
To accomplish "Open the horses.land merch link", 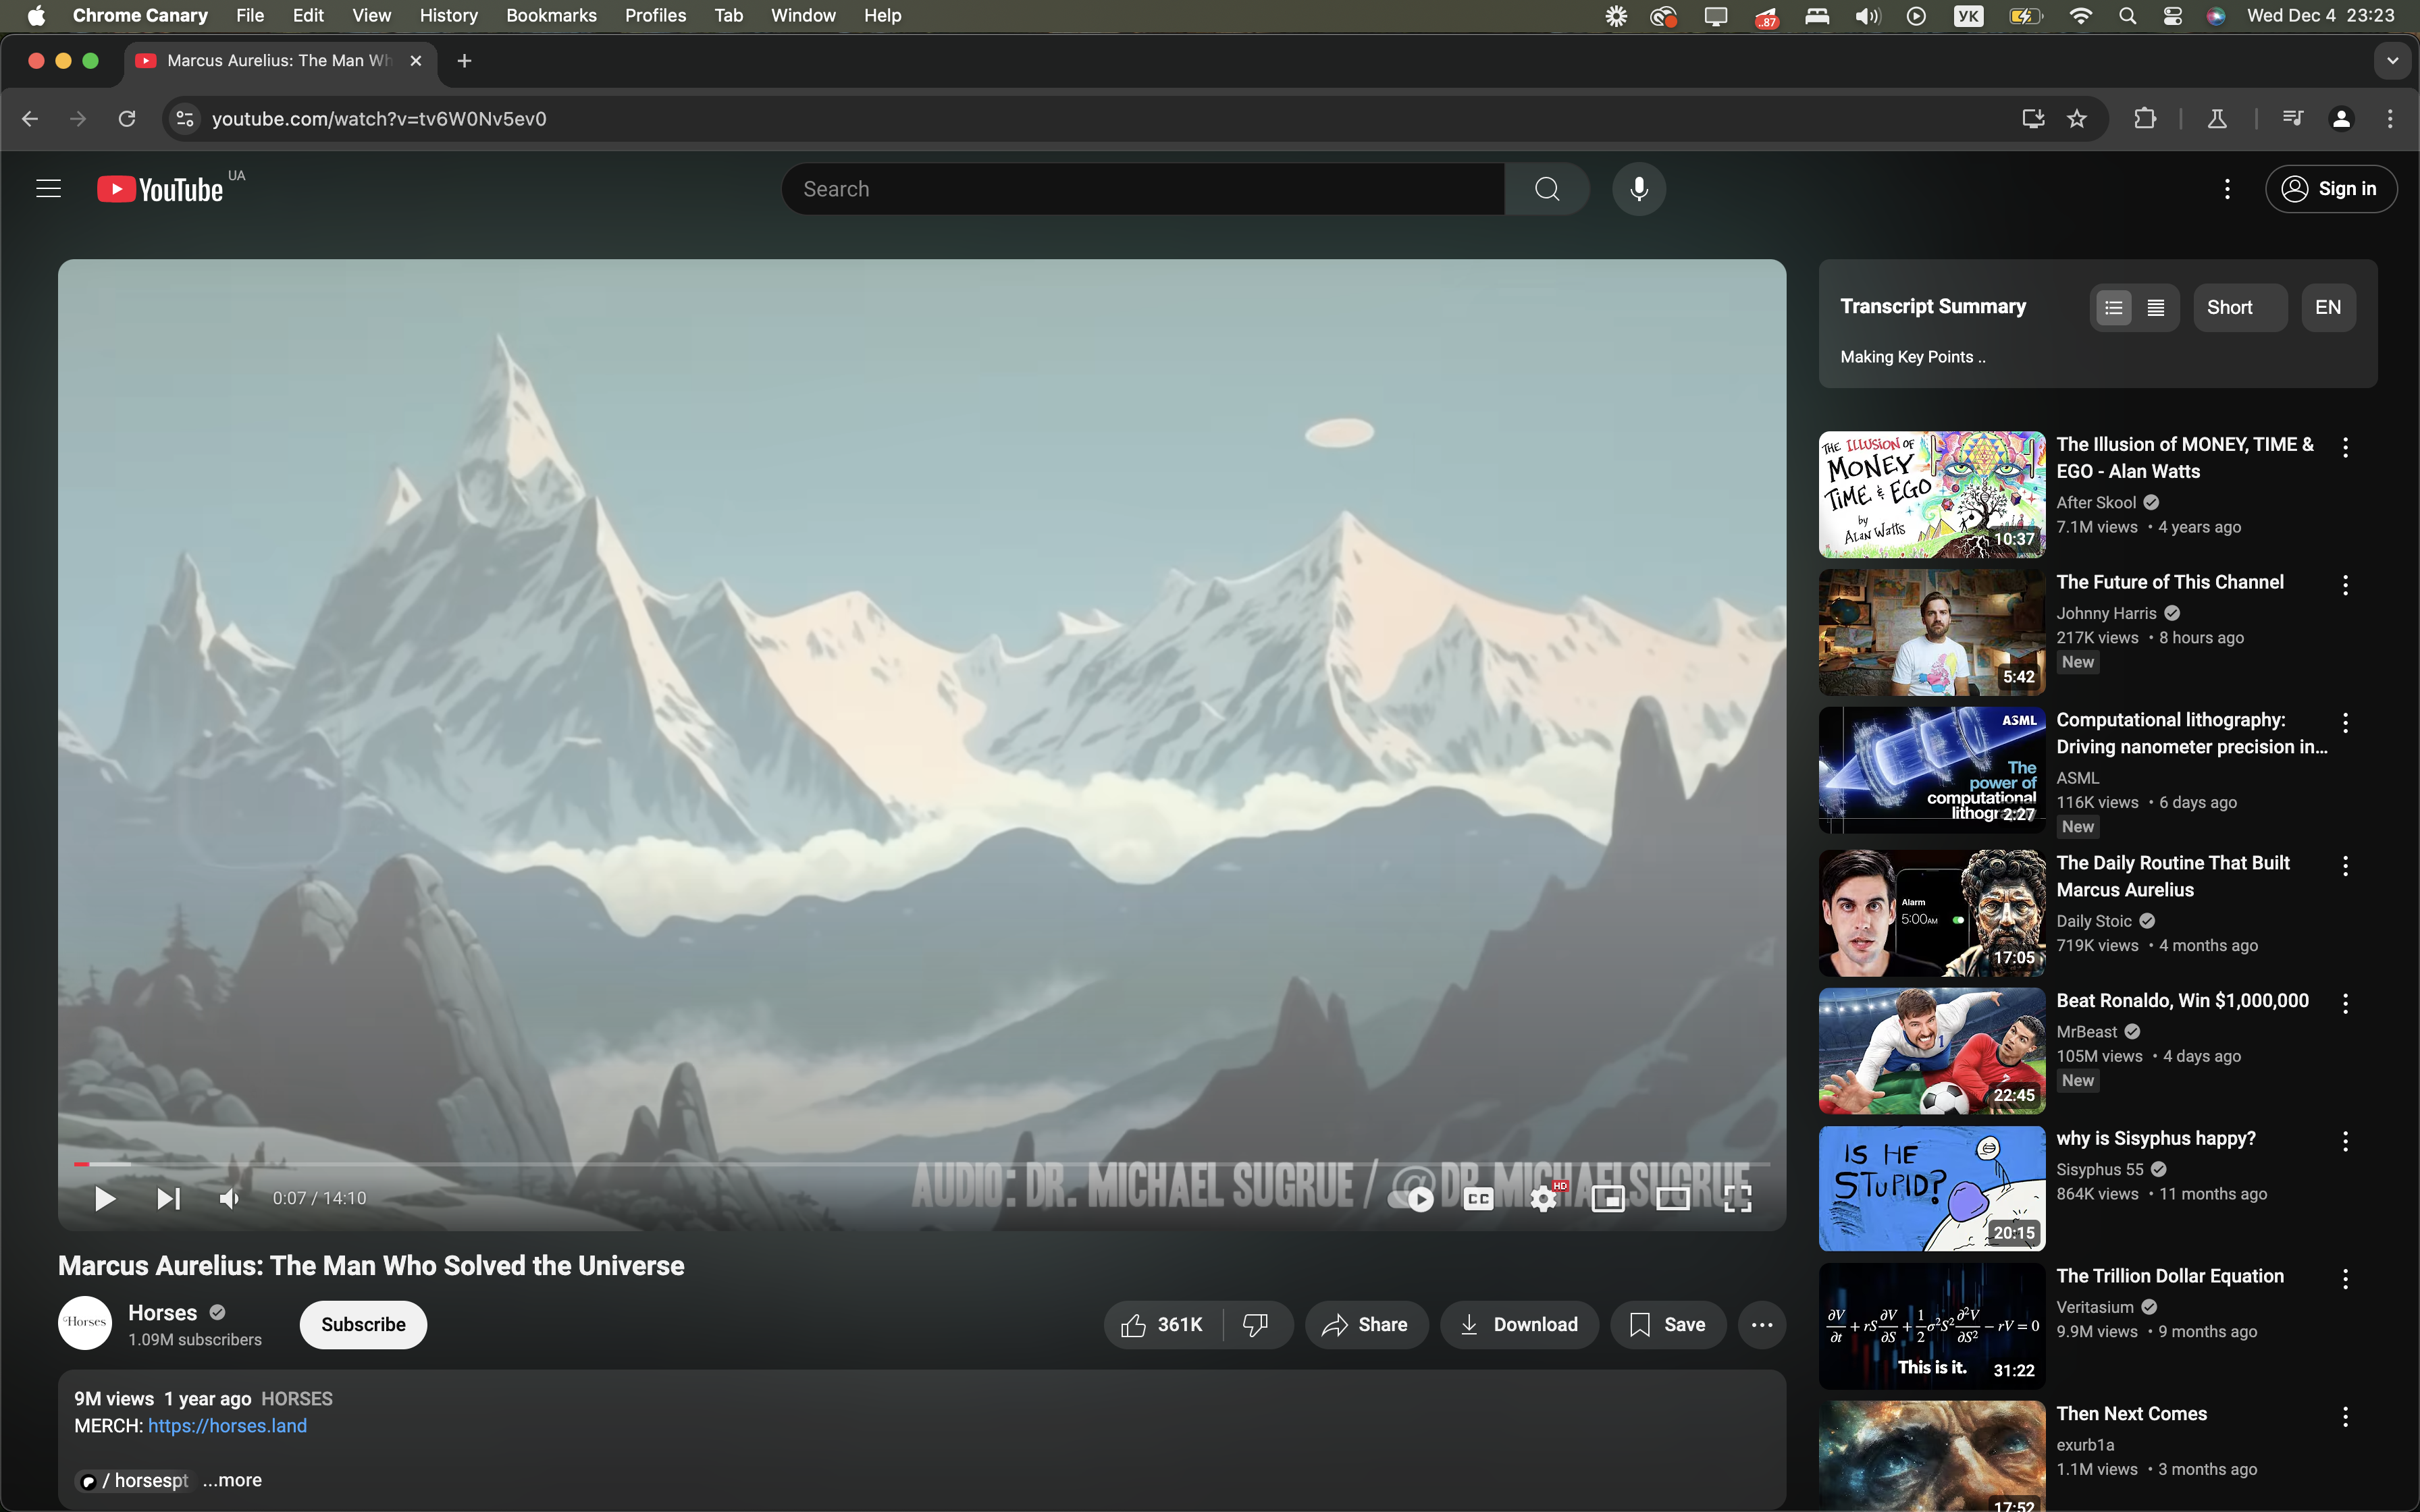I will coord(227,1426).
